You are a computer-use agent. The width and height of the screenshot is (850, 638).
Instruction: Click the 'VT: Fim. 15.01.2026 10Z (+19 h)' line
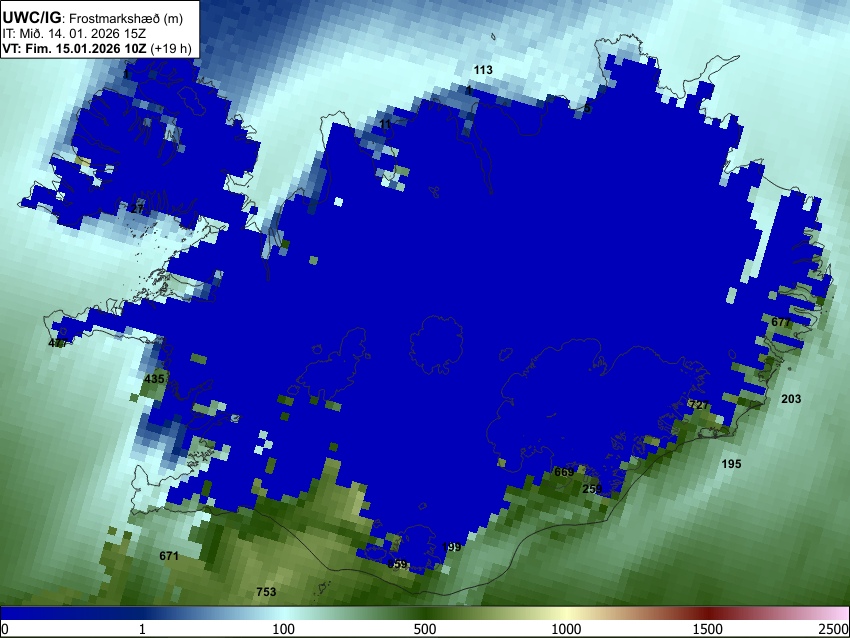97,48
